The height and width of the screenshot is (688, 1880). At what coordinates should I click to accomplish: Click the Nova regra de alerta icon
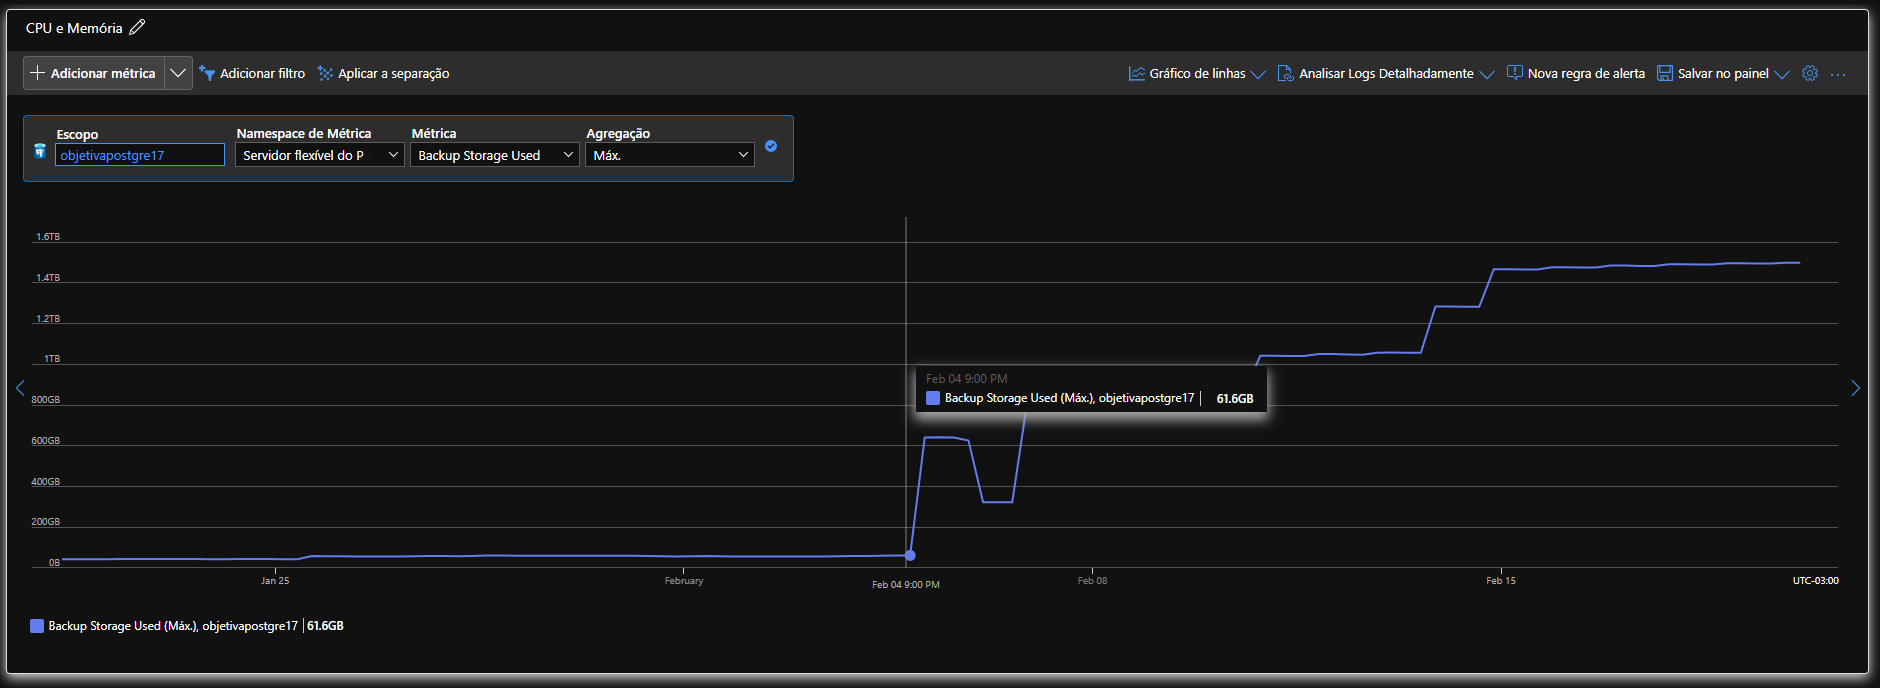click(x=1515, y=73)
